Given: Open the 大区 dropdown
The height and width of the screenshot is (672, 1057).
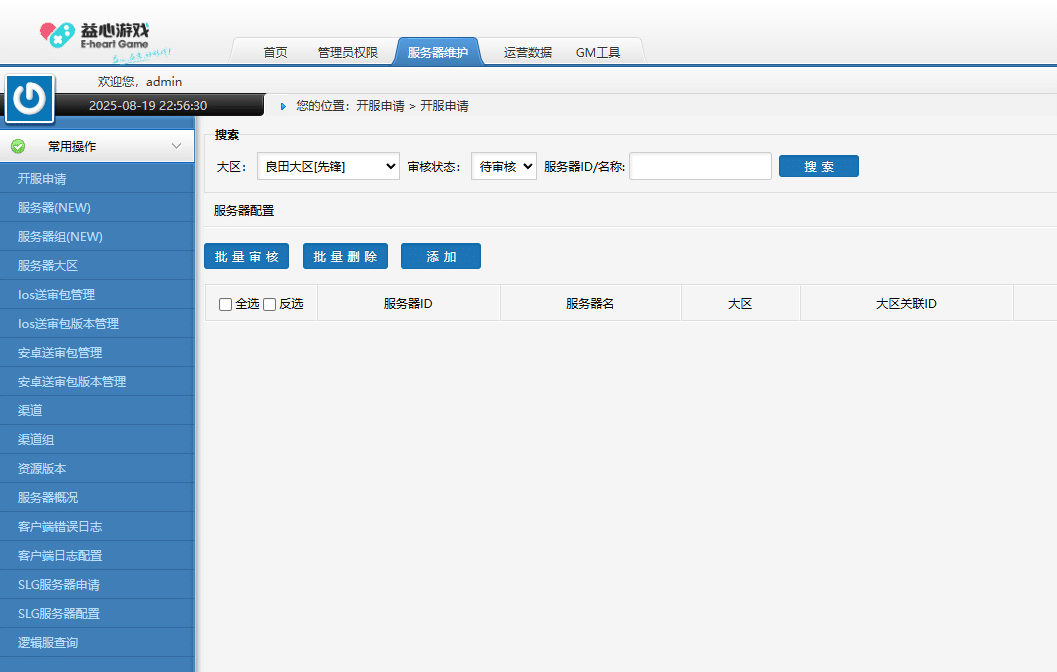Looking at the screenshot, I should point(328,167).
